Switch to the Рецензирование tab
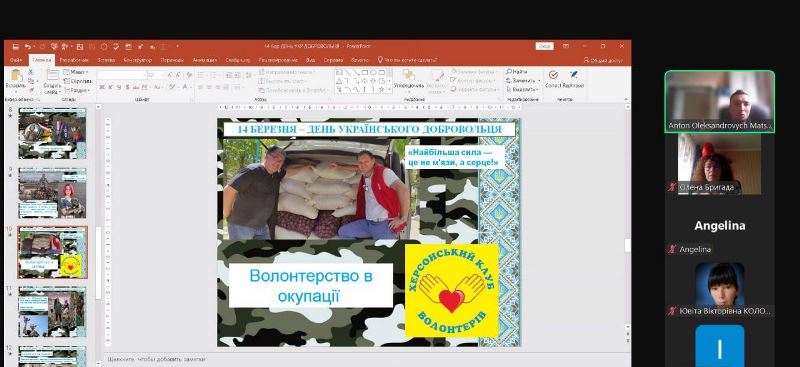800x367 pixels. point(278,60)
